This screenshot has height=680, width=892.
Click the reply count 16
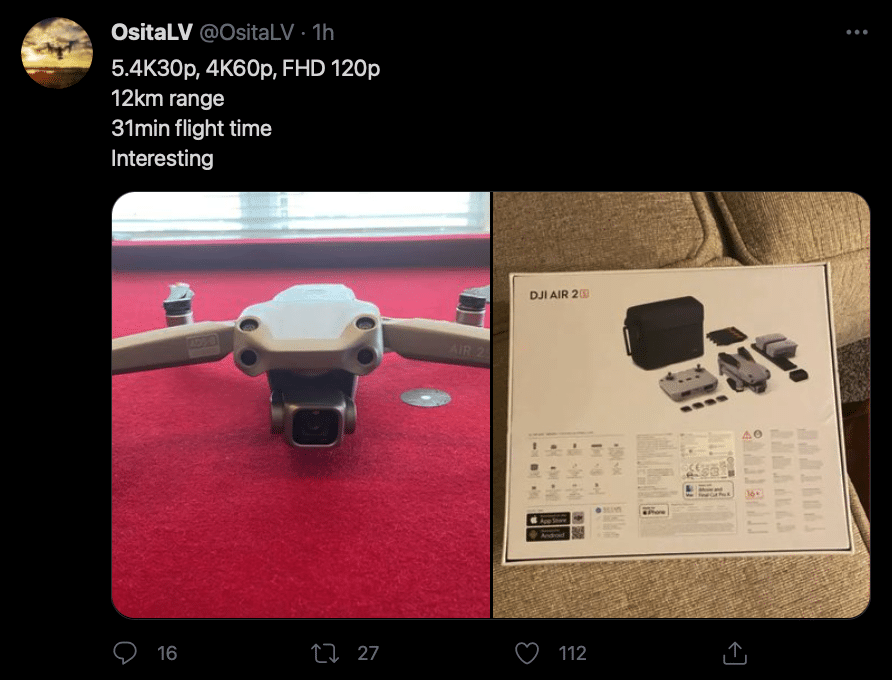(167, 653)
